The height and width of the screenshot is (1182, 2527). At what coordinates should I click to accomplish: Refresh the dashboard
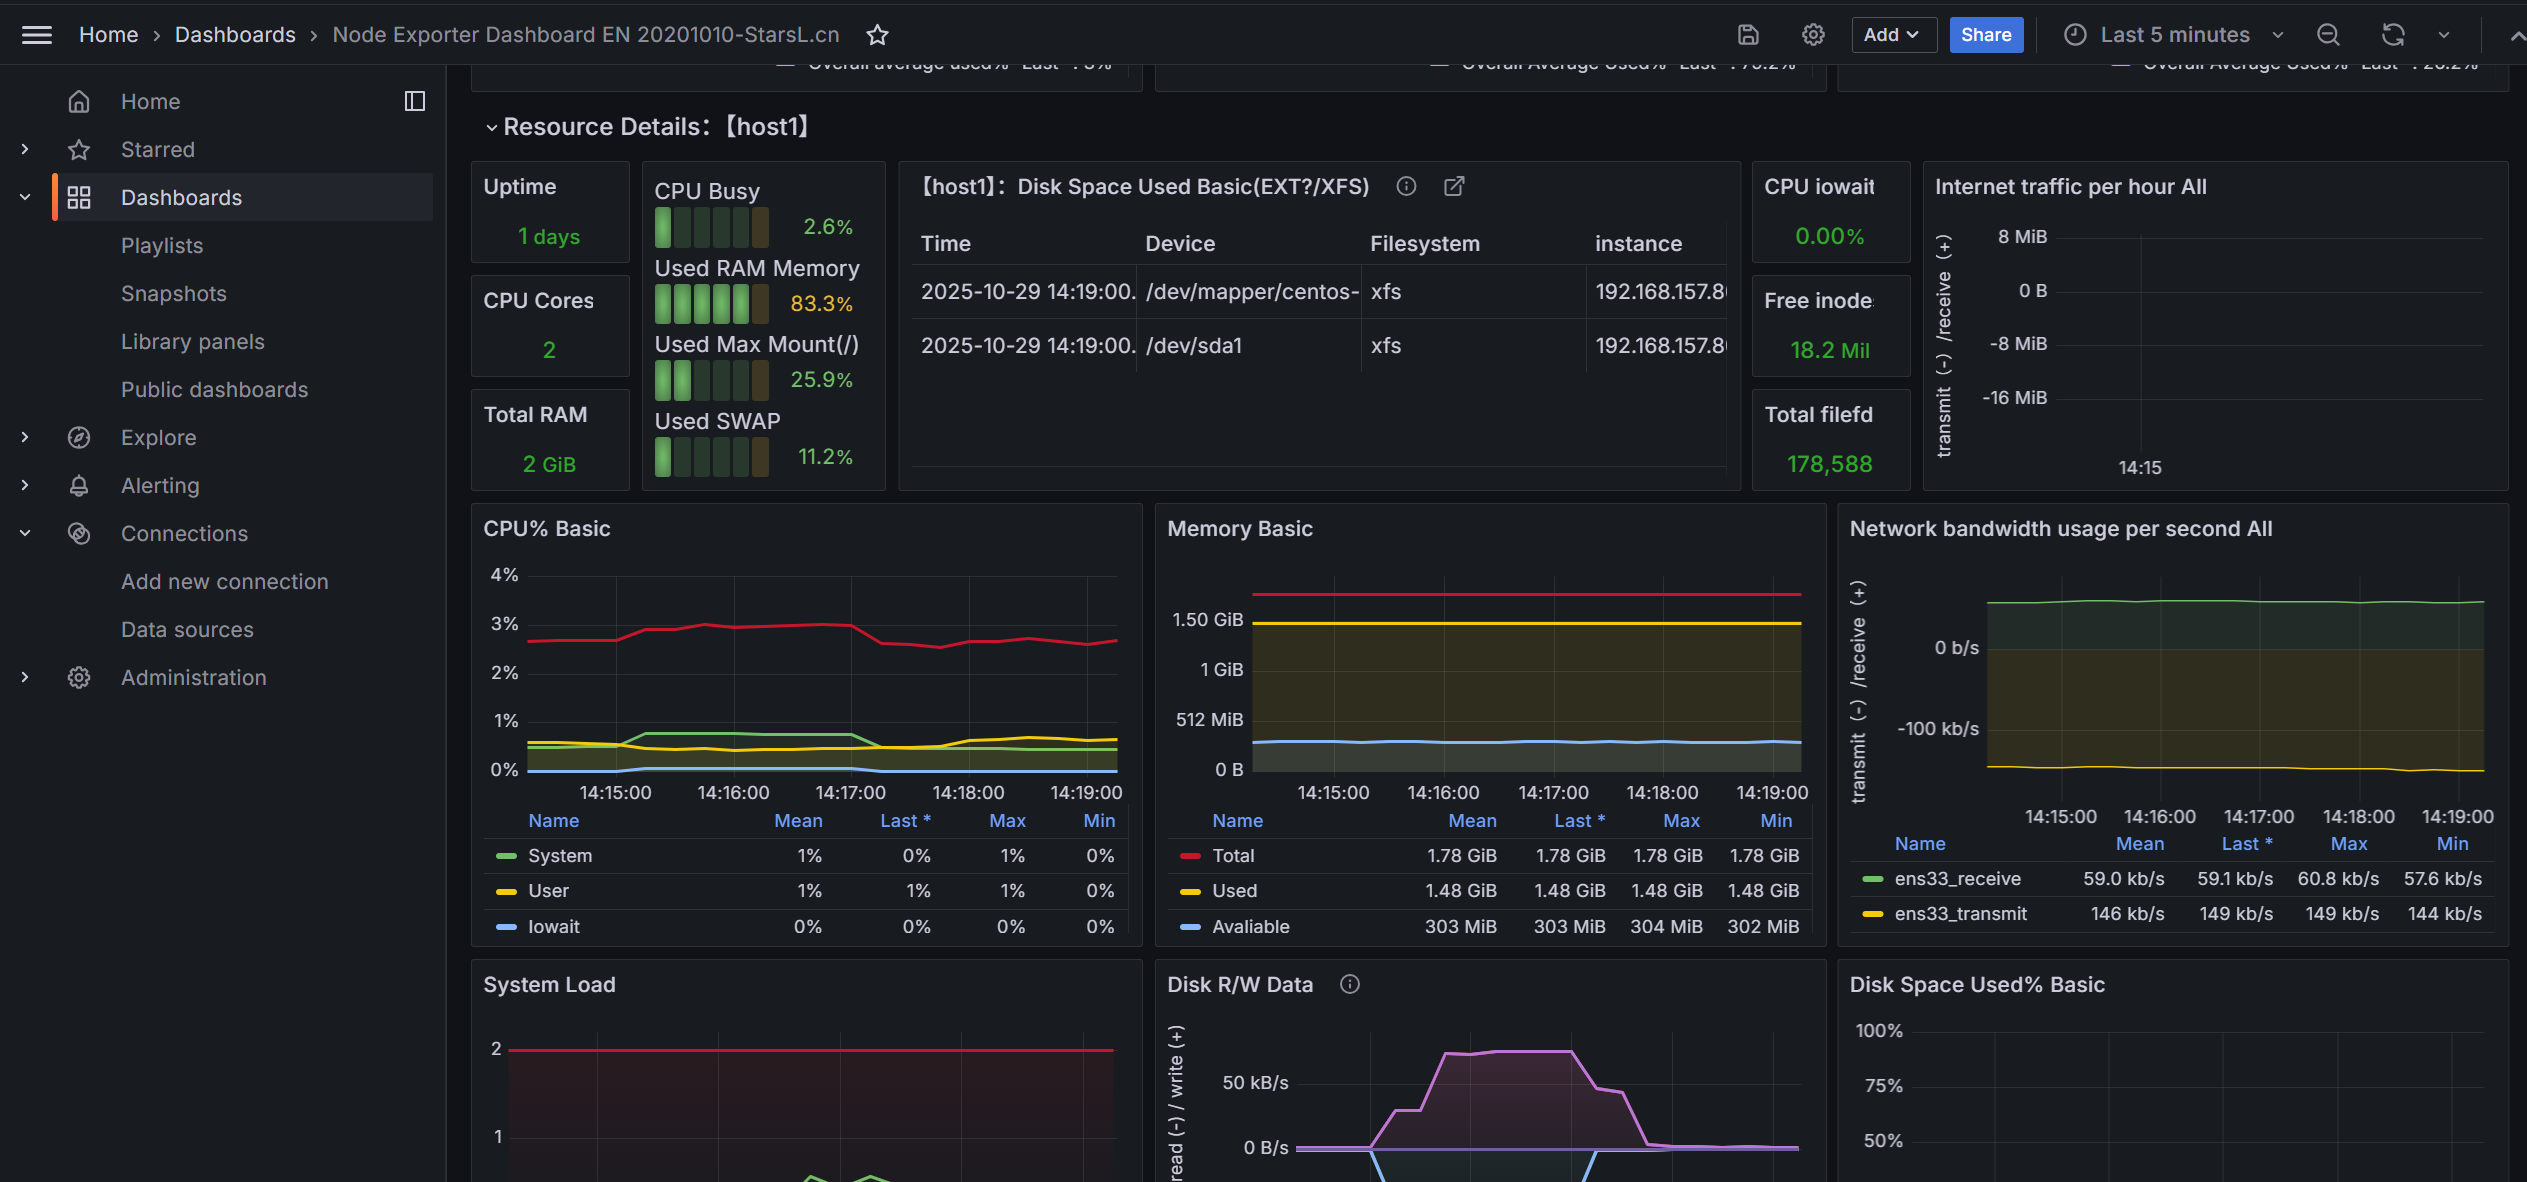point(2392,35)
